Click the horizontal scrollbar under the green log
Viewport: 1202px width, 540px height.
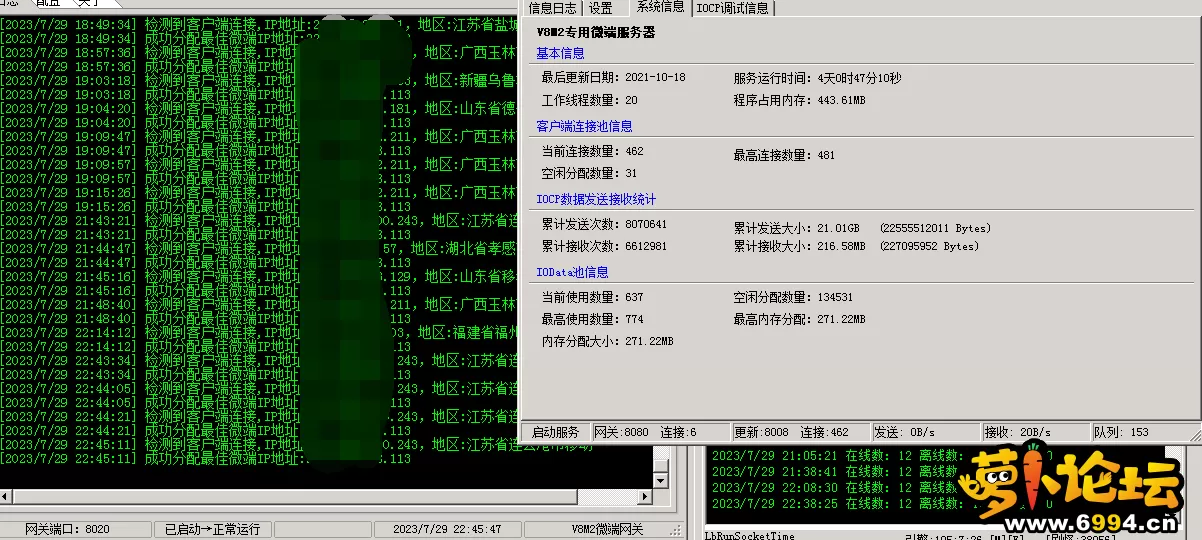tap(325, 496)
